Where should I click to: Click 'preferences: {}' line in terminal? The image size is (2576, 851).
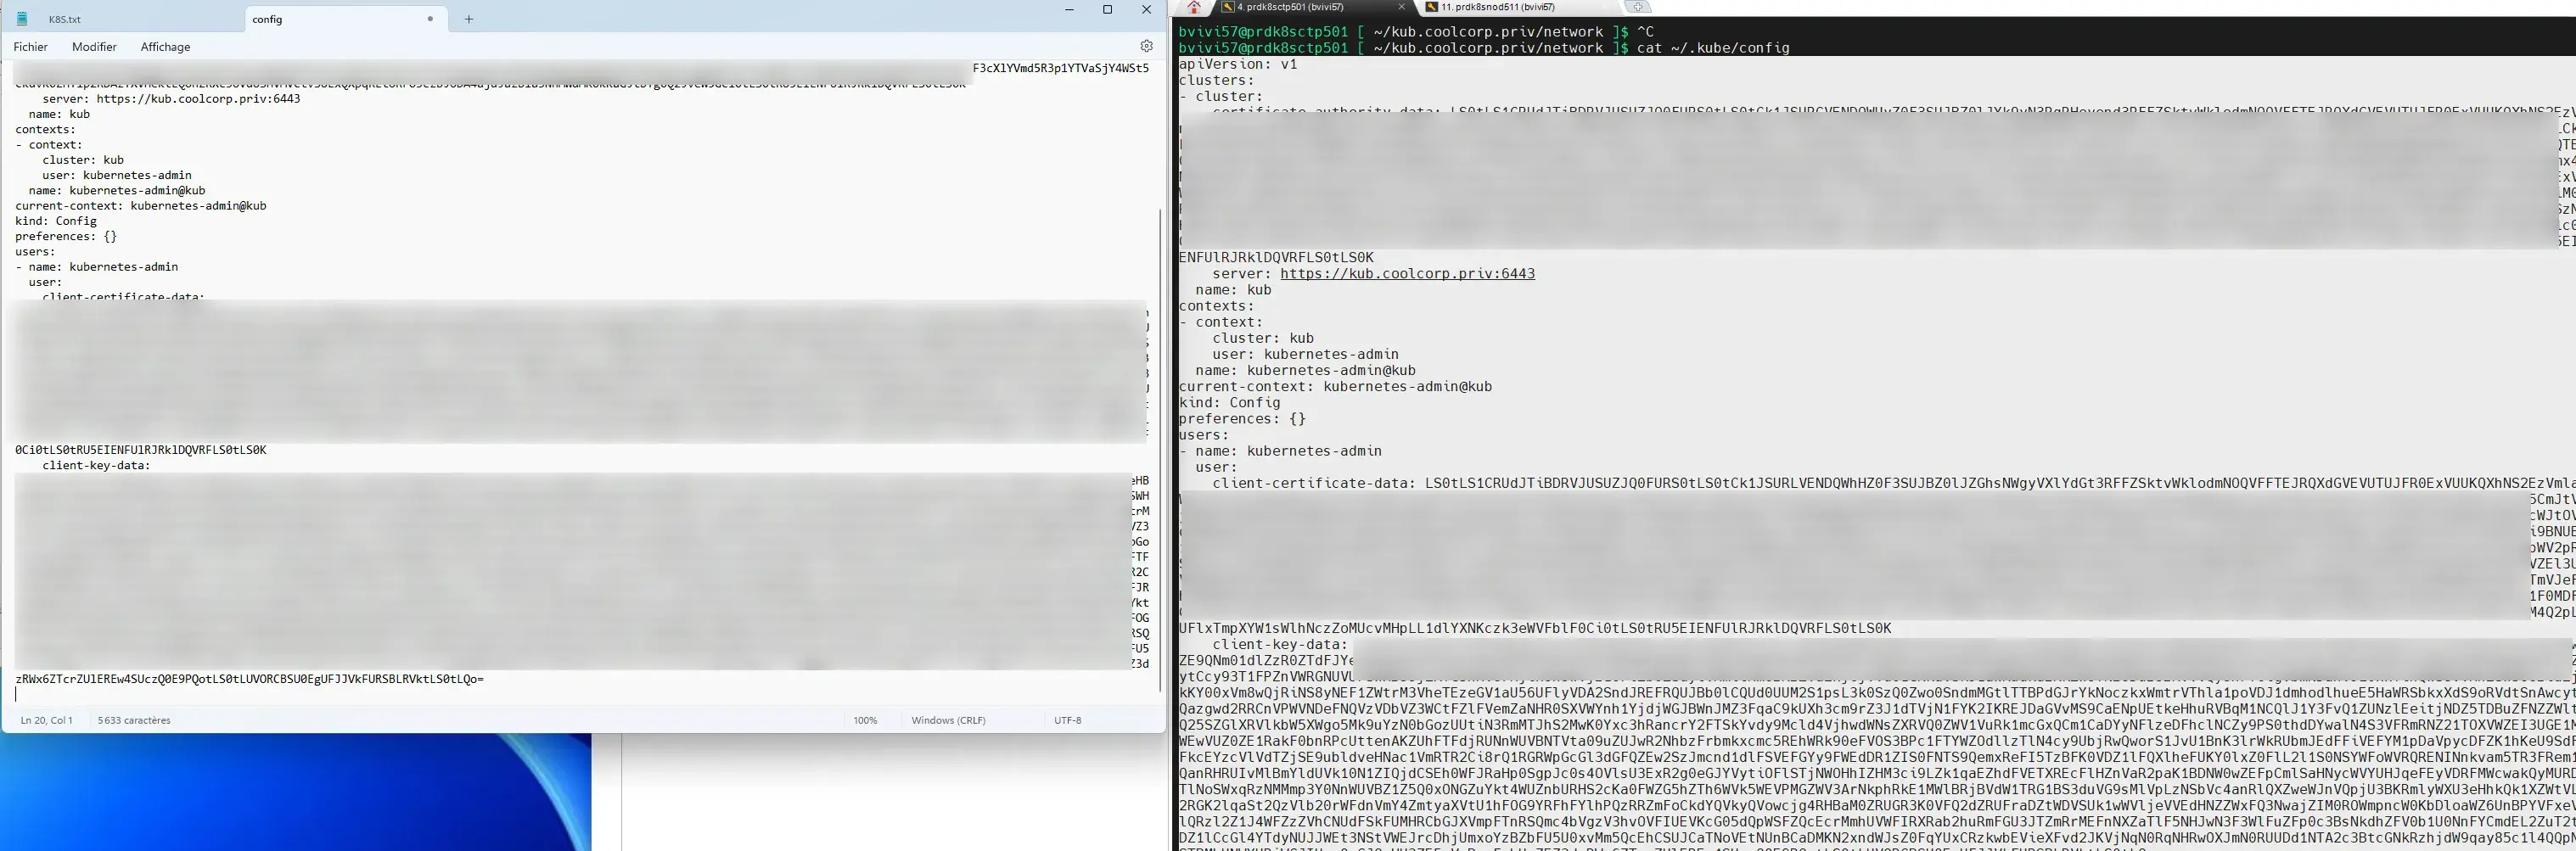pos(1242,419)
